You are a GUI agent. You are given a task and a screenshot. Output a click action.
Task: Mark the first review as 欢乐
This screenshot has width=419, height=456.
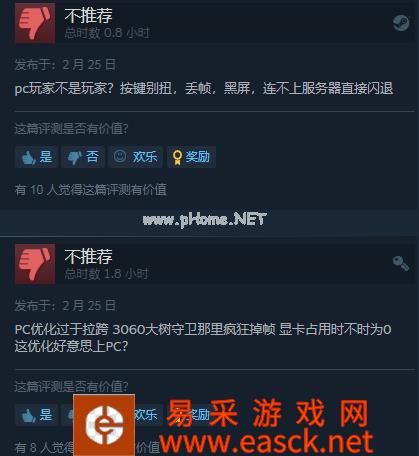click(135, 157)
